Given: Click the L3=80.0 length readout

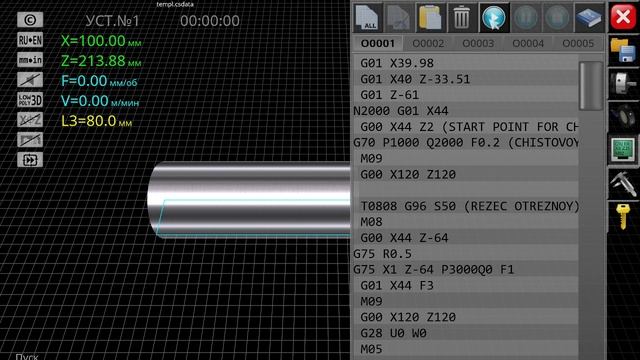Looking at the screenshot, I should (x=97, y=121).
